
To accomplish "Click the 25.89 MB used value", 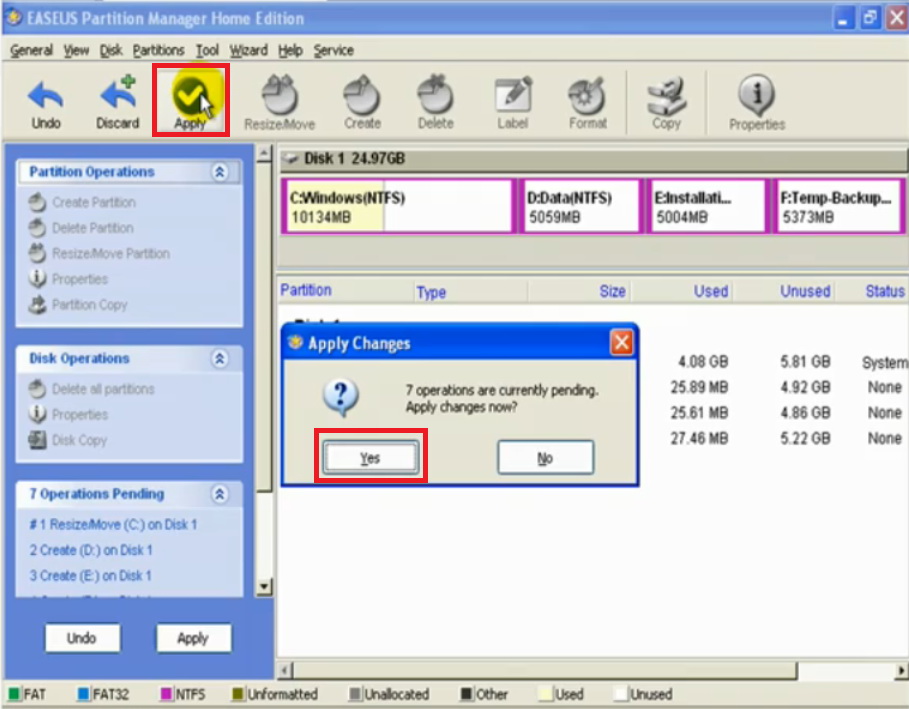I will click(699, 387).
